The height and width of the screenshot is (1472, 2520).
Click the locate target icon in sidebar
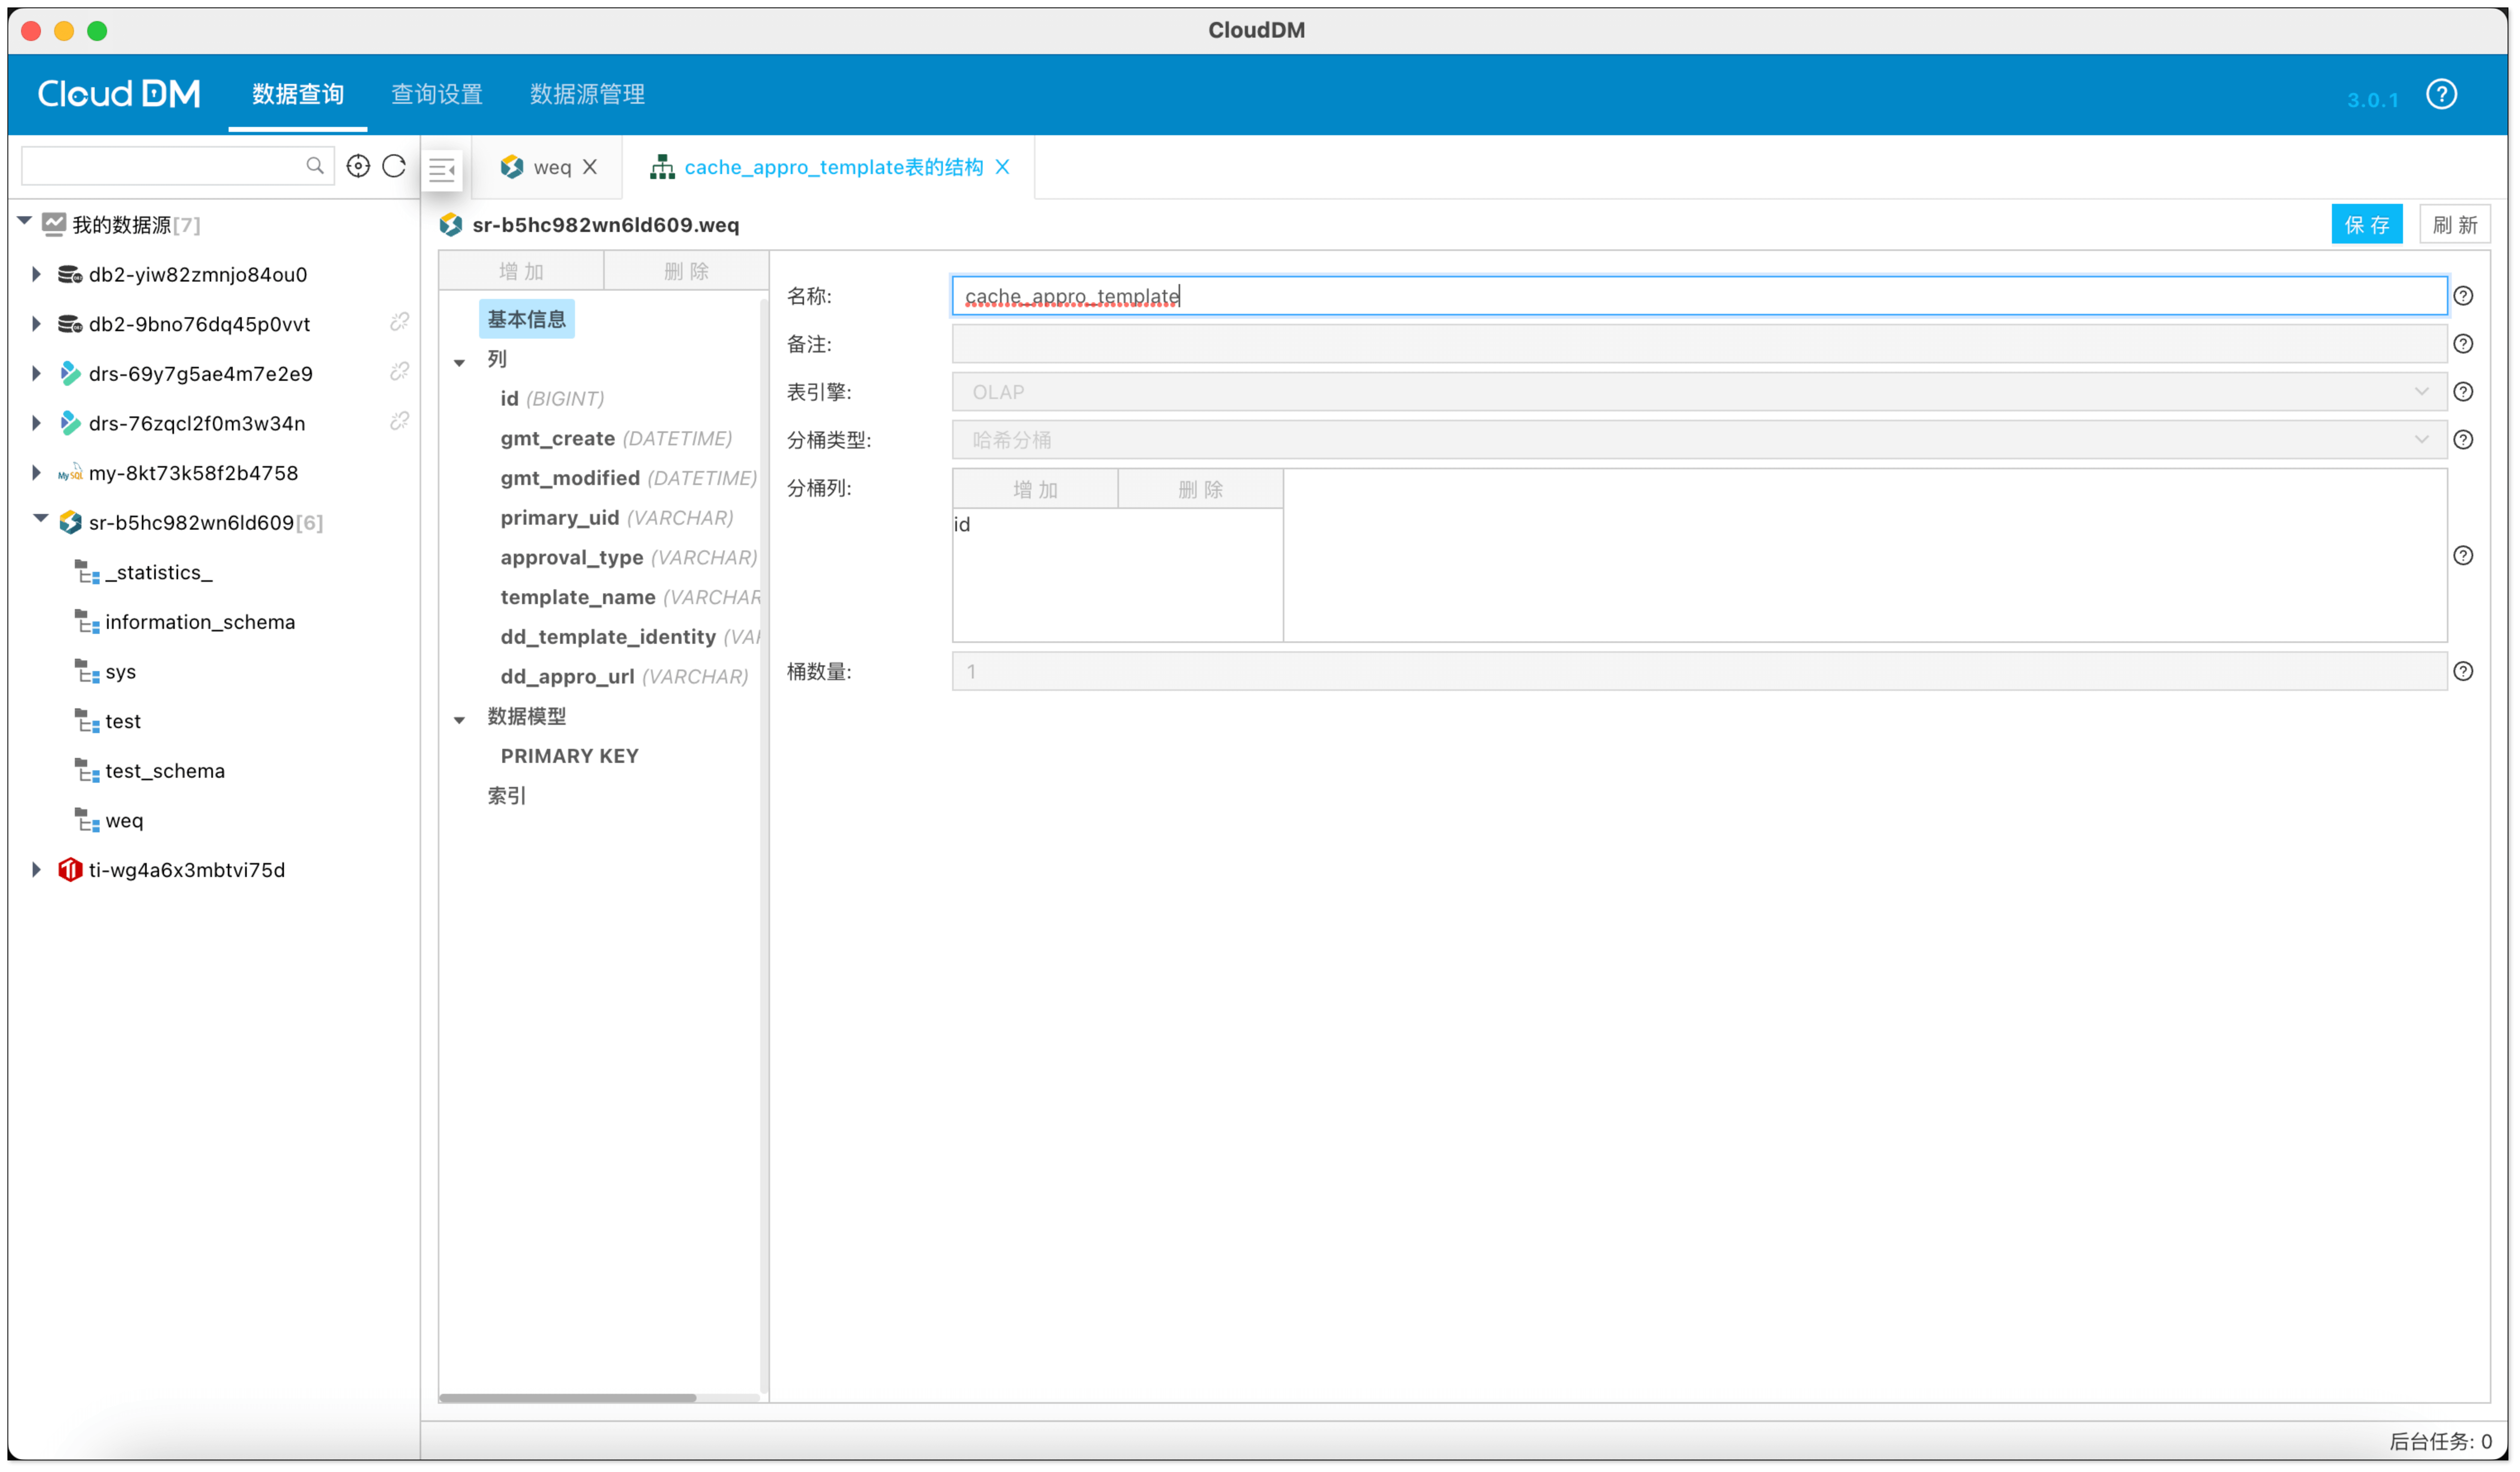[358, 166]
